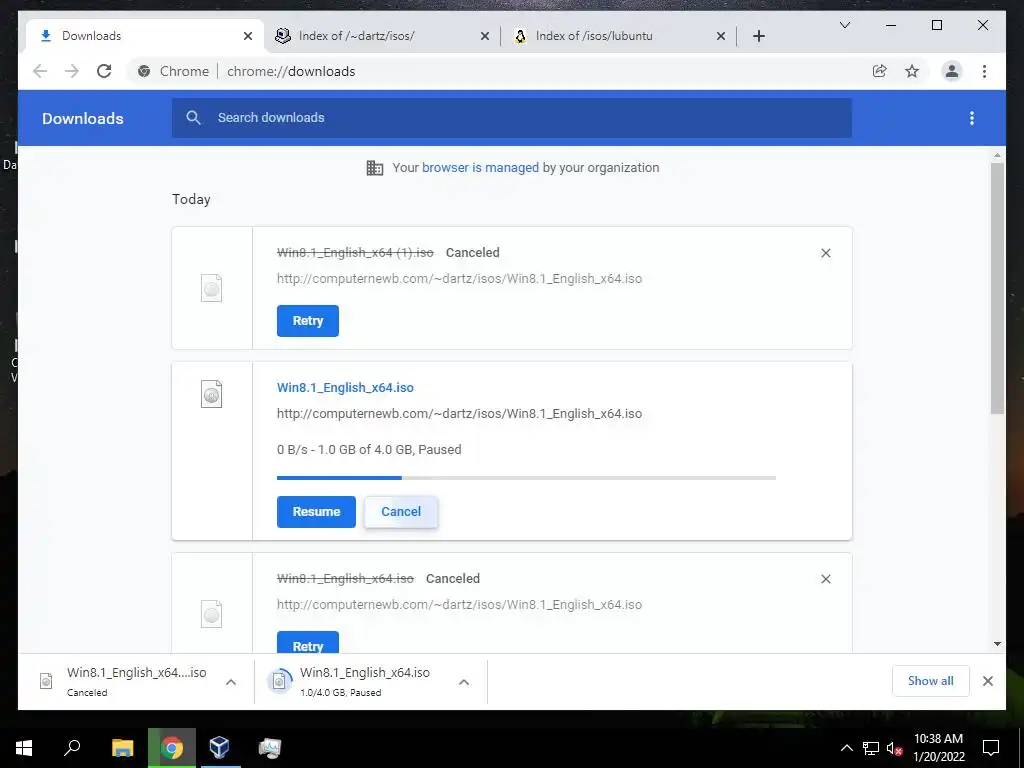Click the scrollbar up arrow
1024x768 pixels.
click(x=997, y=155)
